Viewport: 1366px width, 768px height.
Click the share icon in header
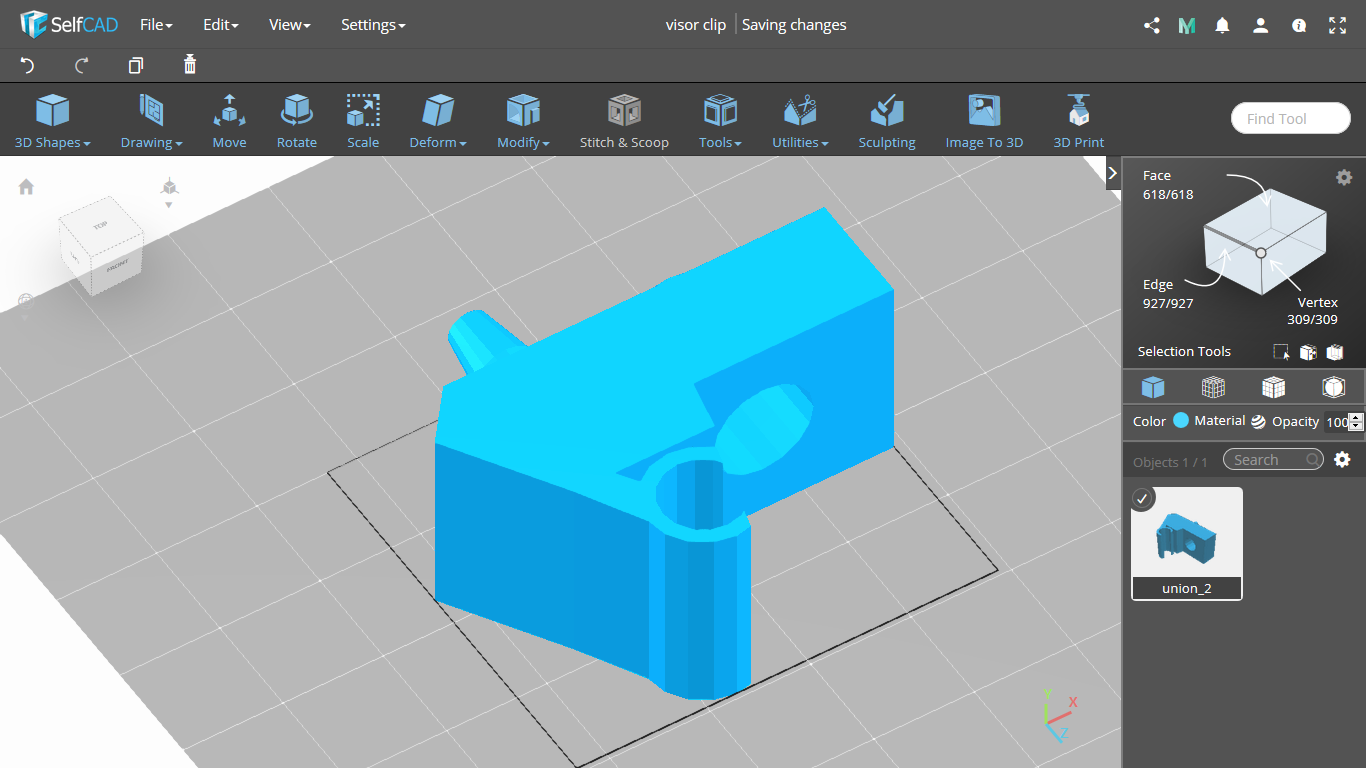pos(1151,26)
